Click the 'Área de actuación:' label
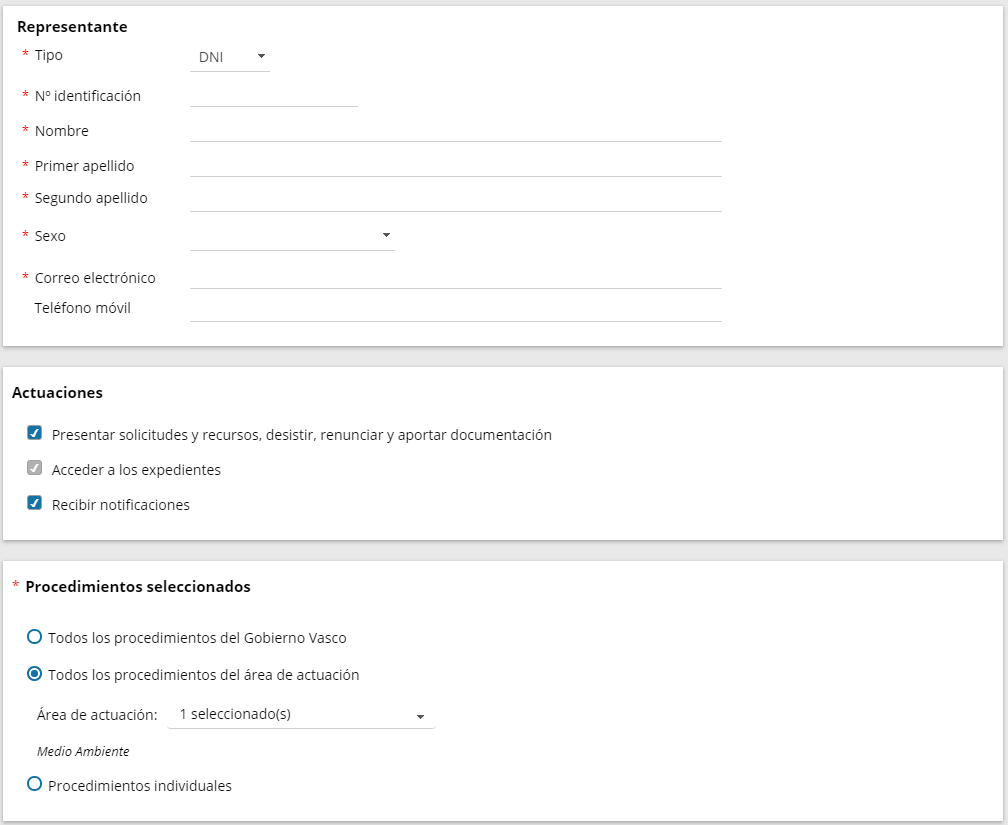Image resolution: width=1008 pixels, height=825 pixels. click(x=97, y=715)
